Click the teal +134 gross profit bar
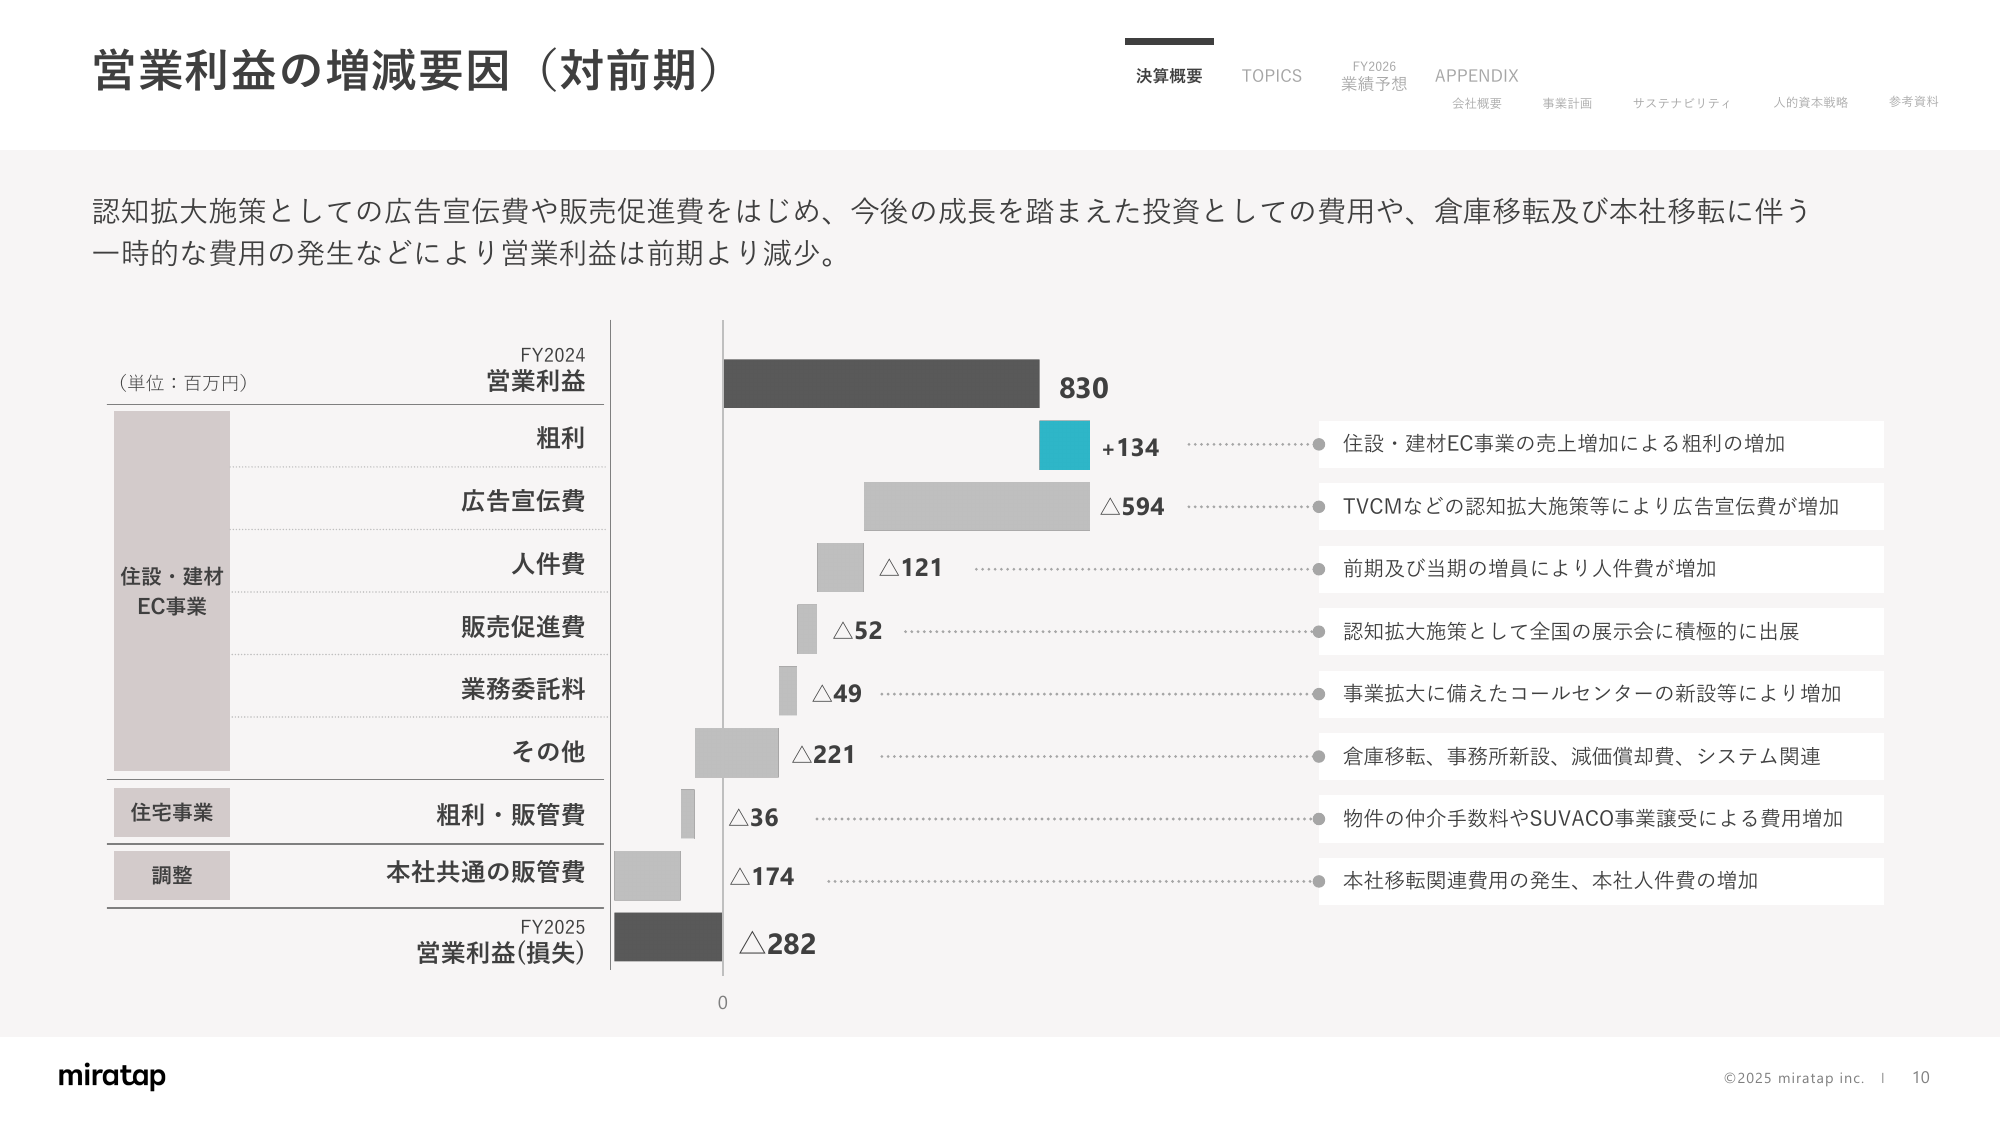This screenshot has width=2001, height=1125. 1063,445
